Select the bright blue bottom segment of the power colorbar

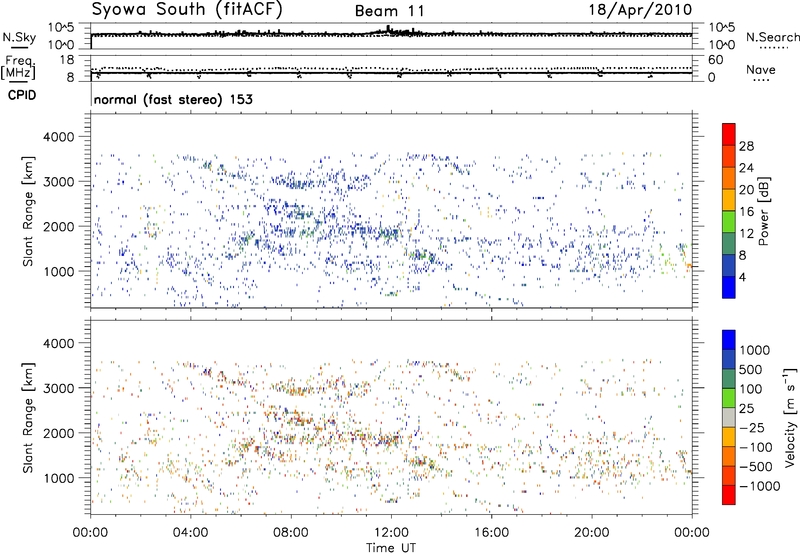pyautogui.click(x=729, y=287)
